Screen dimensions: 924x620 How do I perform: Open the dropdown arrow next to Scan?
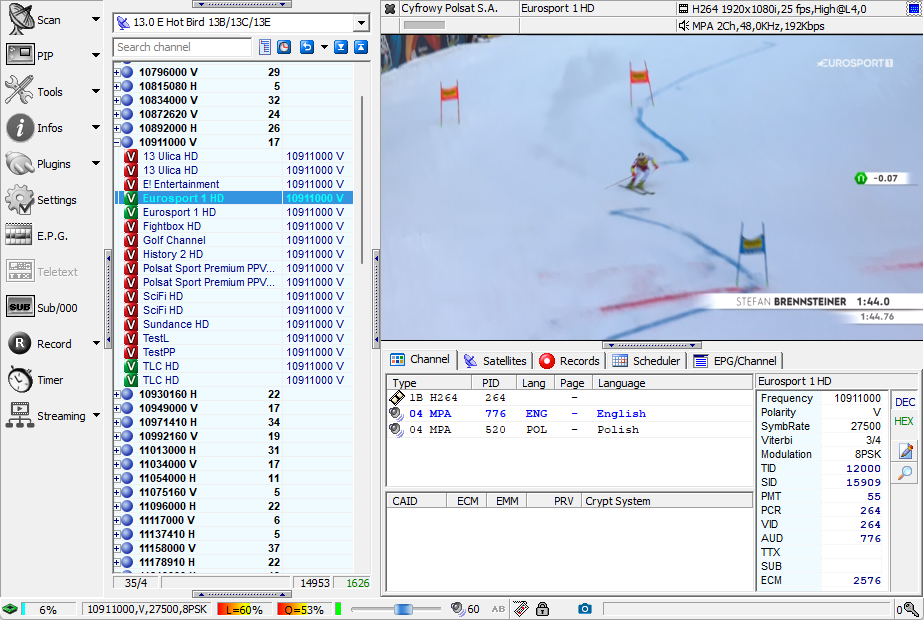96,19
